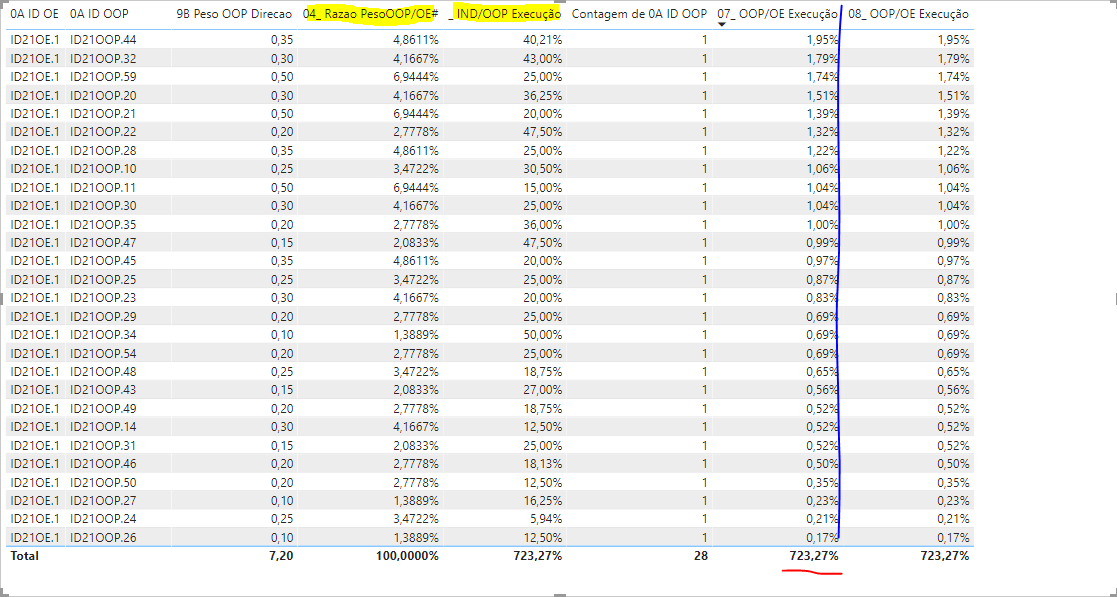Click 0,17% in the 07_ OOP/OE Execução column
Screen dimensions: 1117x597
point(822,537)
